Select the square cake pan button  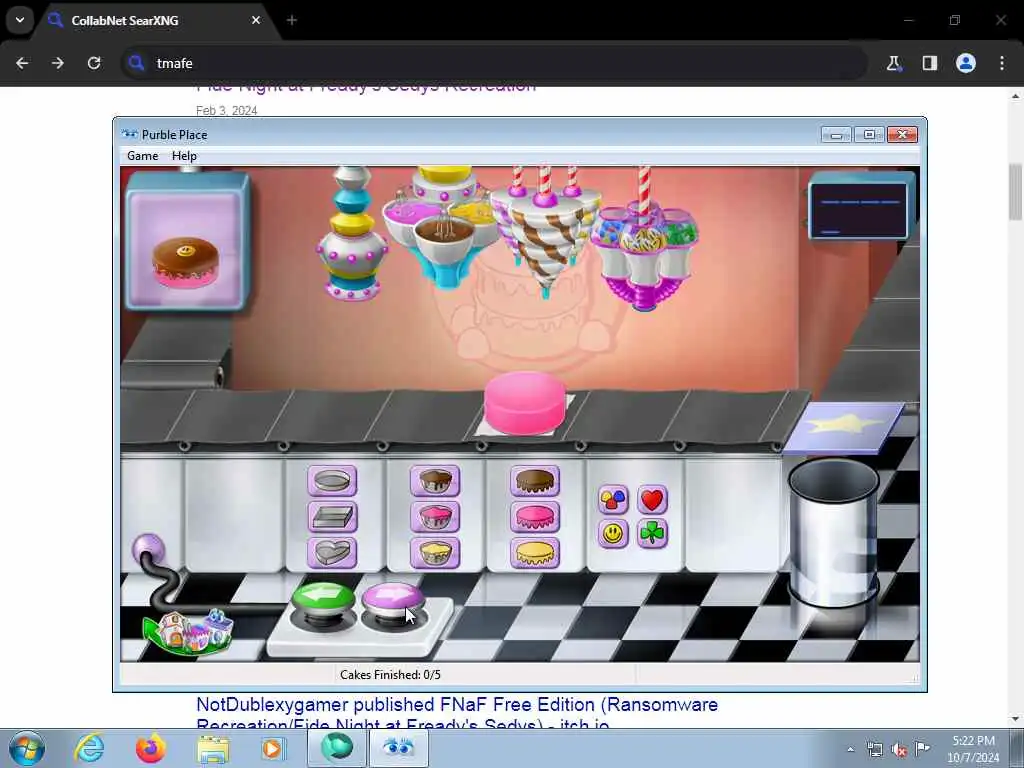[x=332, y=517]
